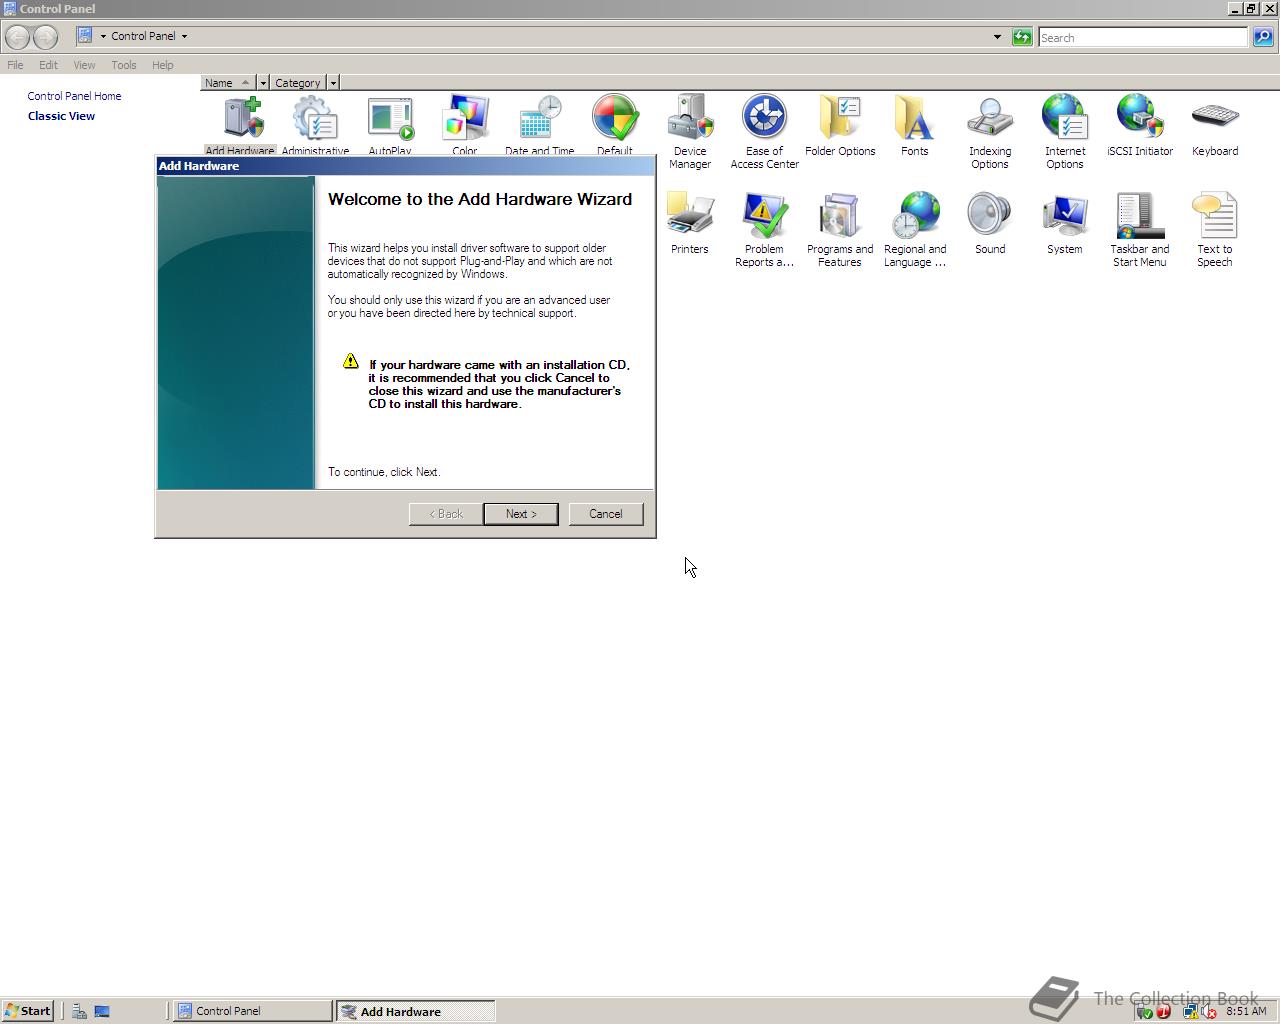Viewport: 1280px width, 1024px height.
Task: Open Ease of Access Center
Action: coord(765,130)
